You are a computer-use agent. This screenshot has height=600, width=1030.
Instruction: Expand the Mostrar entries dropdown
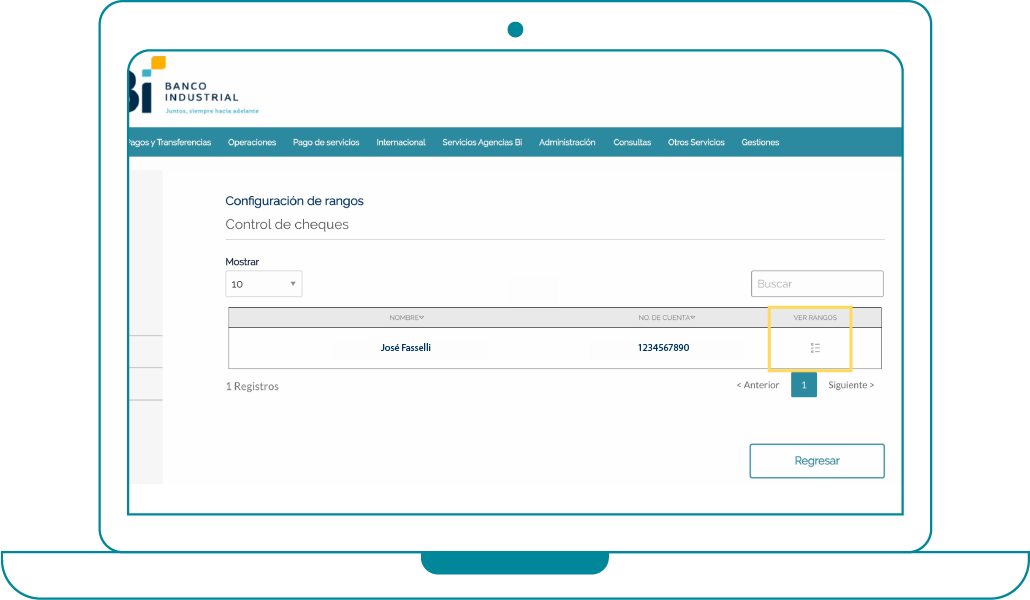click(x=264, y=284)
